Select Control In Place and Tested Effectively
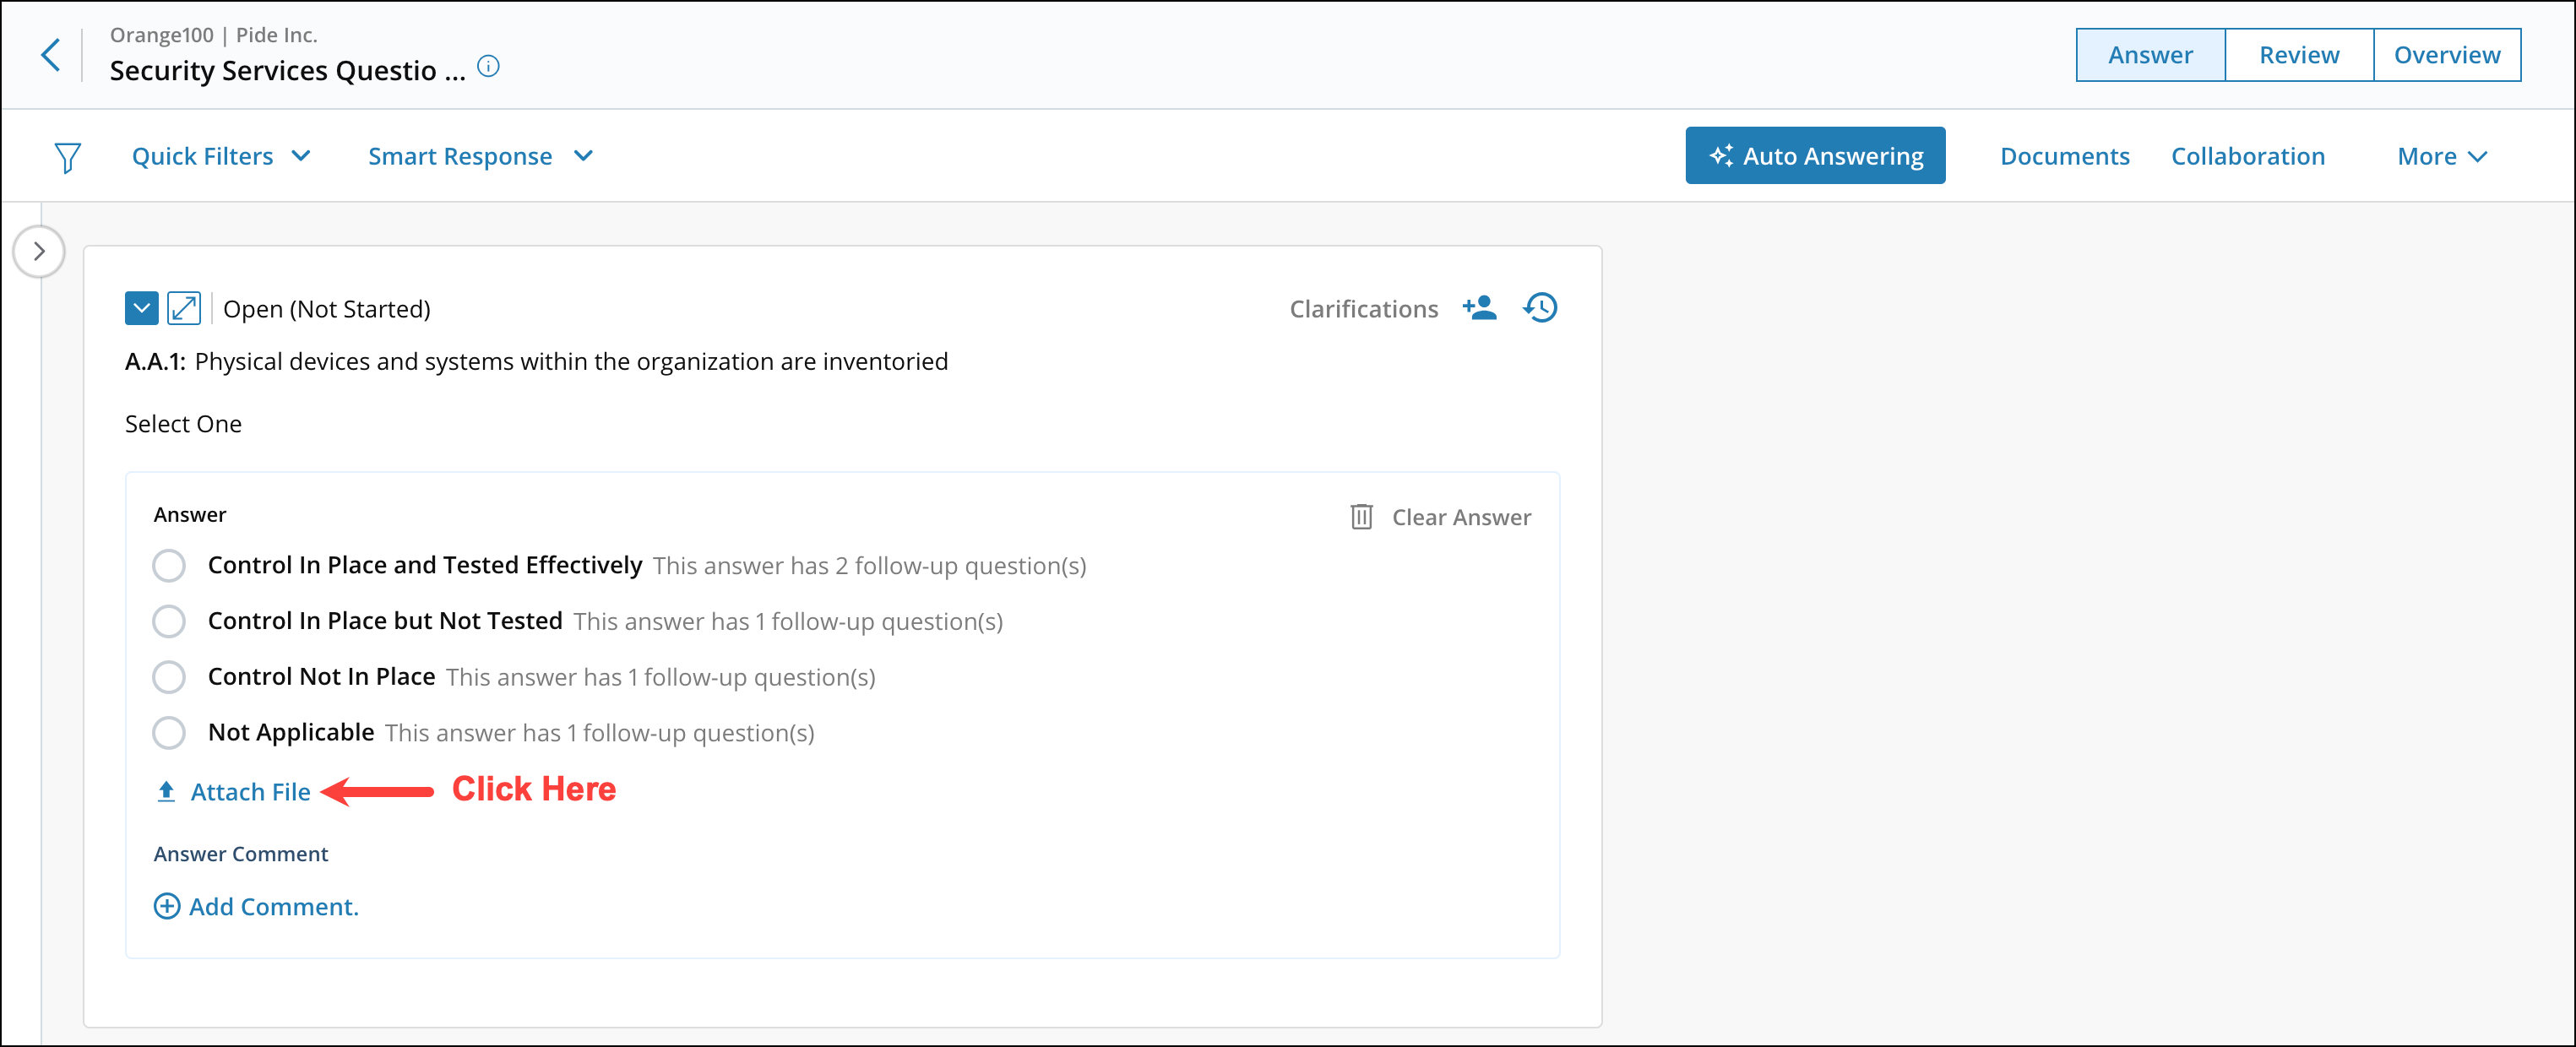 (x=169, y=566)
